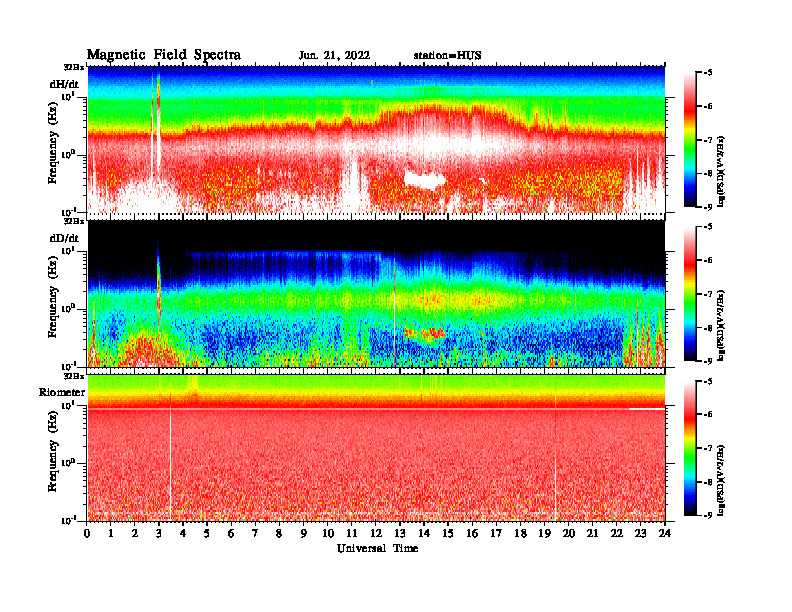The height and width of the screenshot is (612, 792).
Task: Click hour "3" on the time axis
Action: [159, 533]
